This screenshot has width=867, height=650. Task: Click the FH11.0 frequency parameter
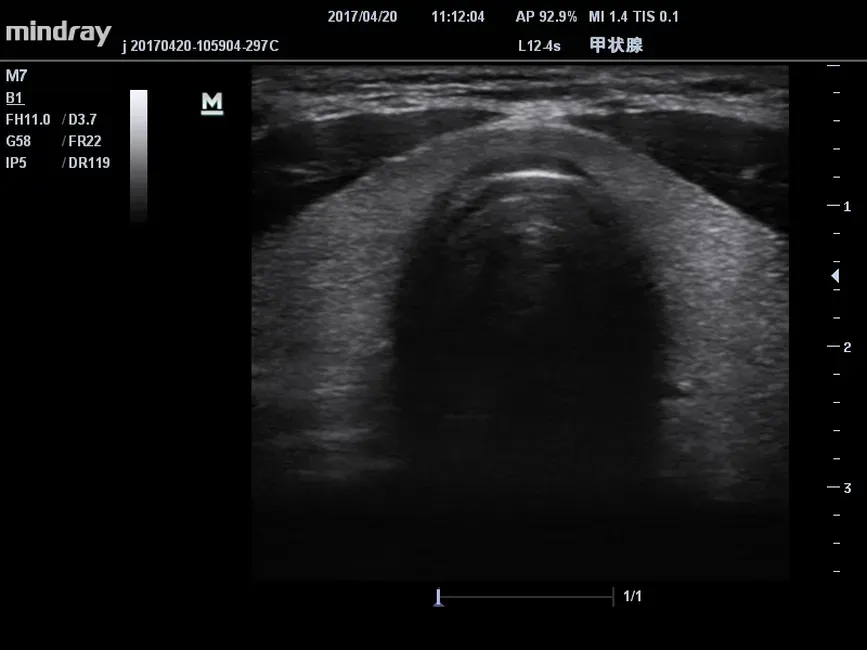pos(28,120)
